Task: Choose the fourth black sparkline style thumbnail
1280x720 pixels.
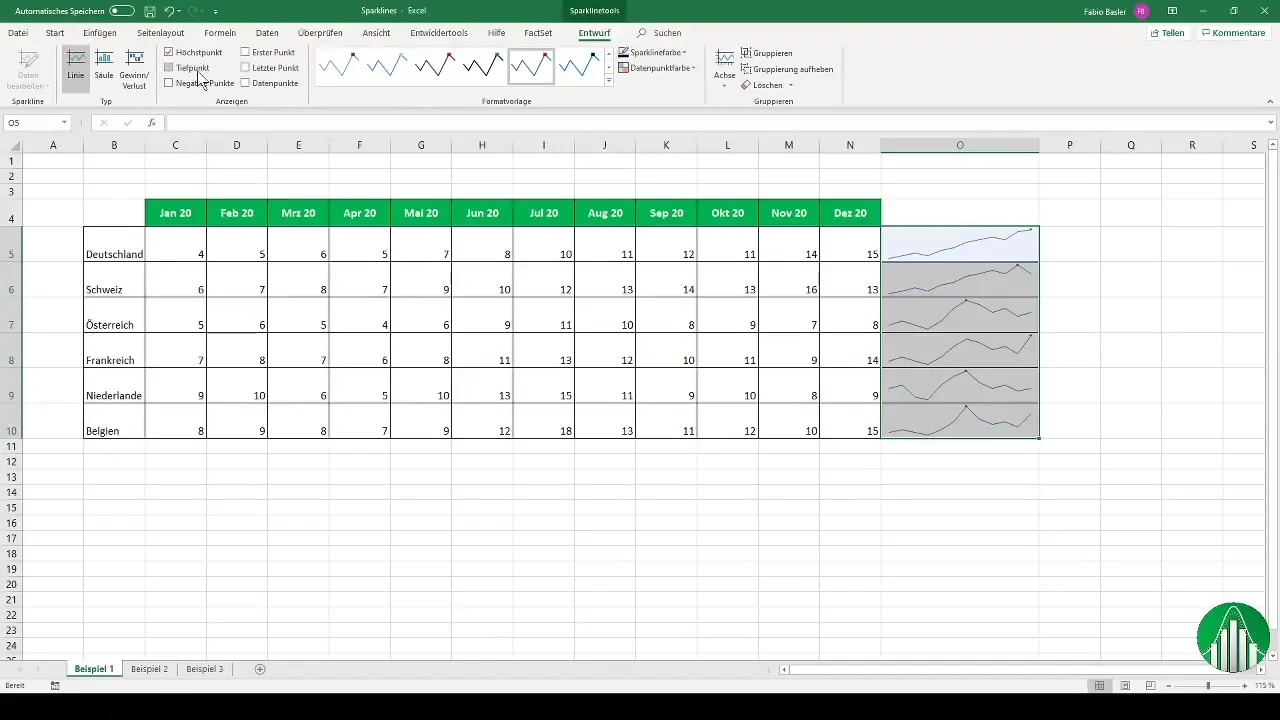Action: pyautogui.click(x=483, y=66)
